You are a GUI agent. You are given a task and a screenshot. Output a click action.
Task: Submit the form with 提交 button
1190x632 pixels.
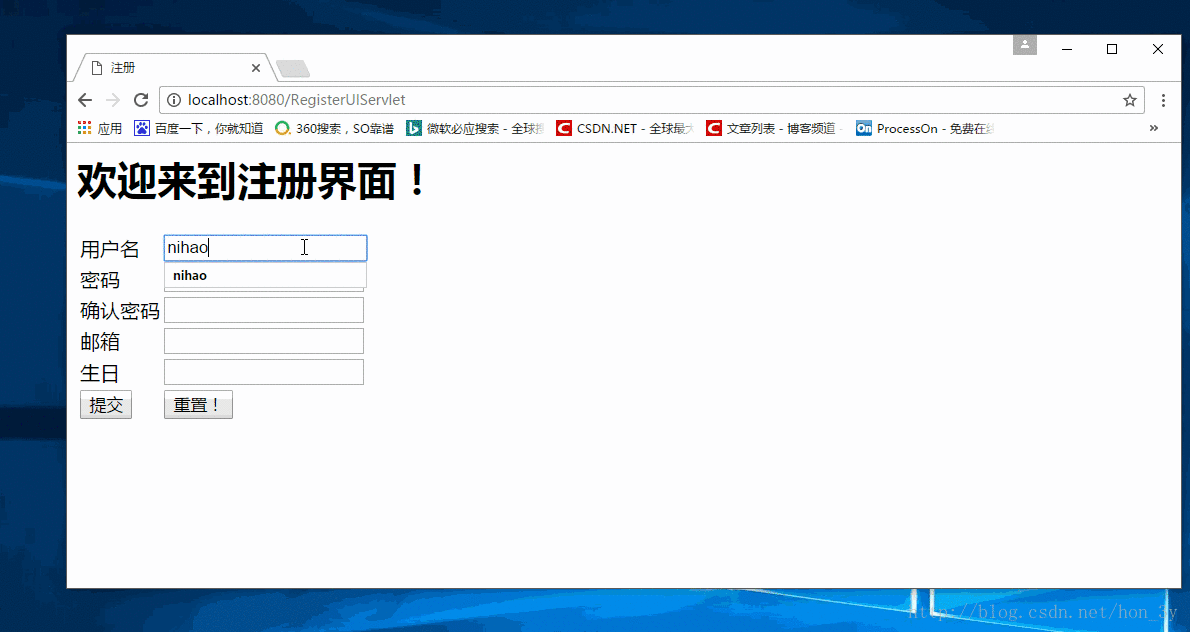[105, 405]
